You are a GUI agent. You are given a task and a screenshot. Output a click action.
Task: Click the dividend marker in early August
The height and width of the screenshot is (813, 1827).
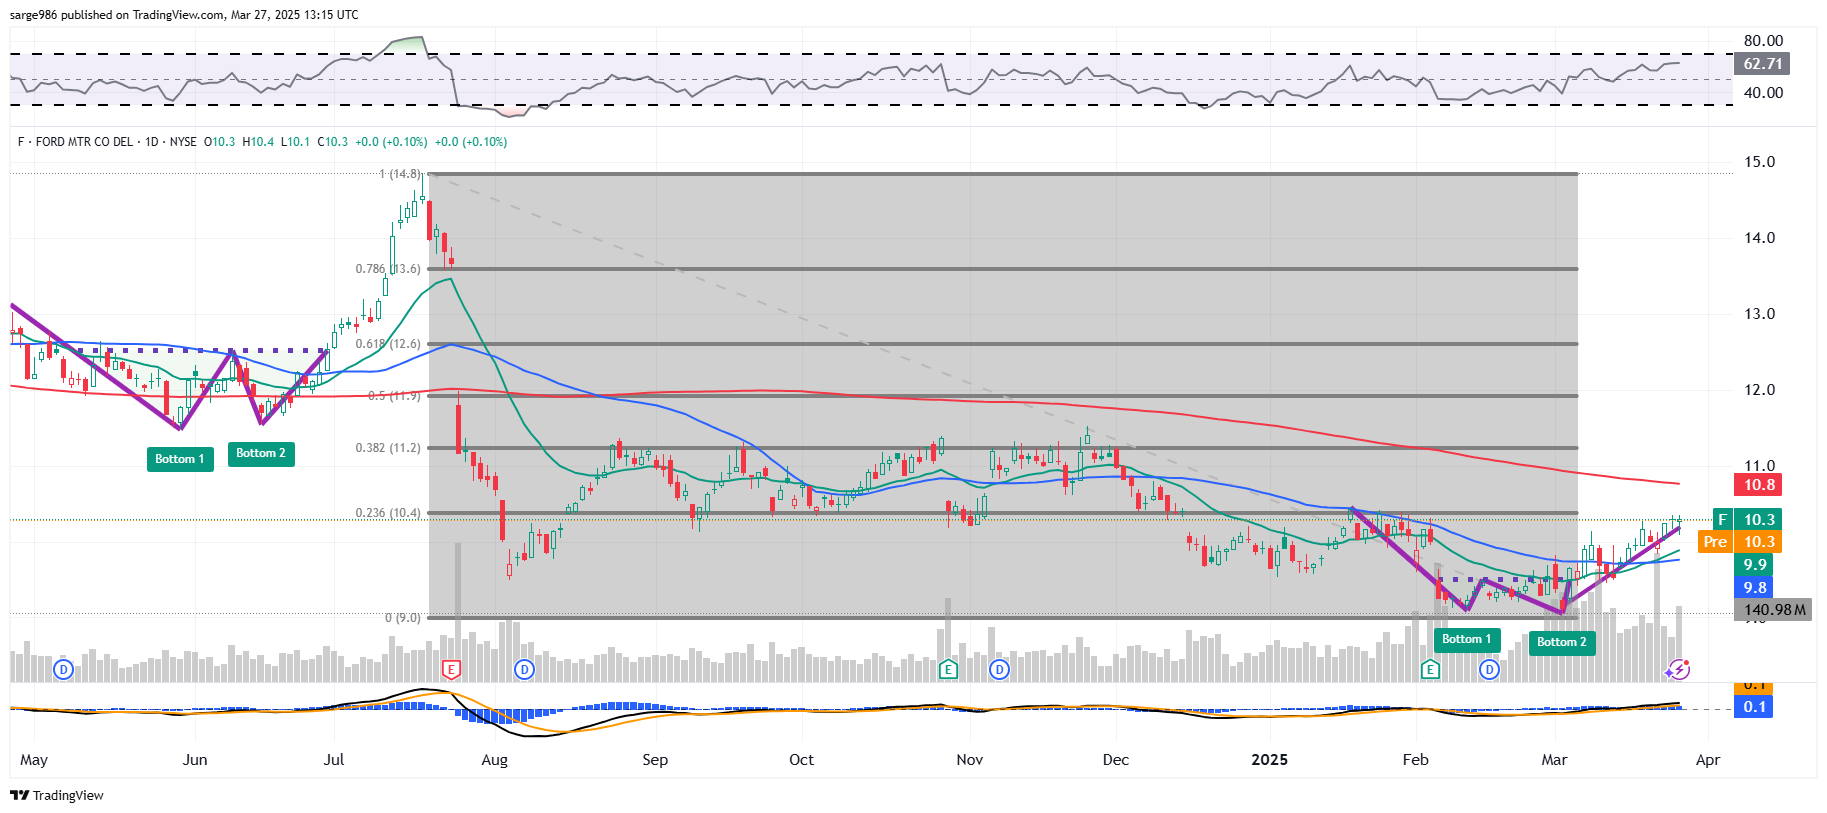[524, 669]
